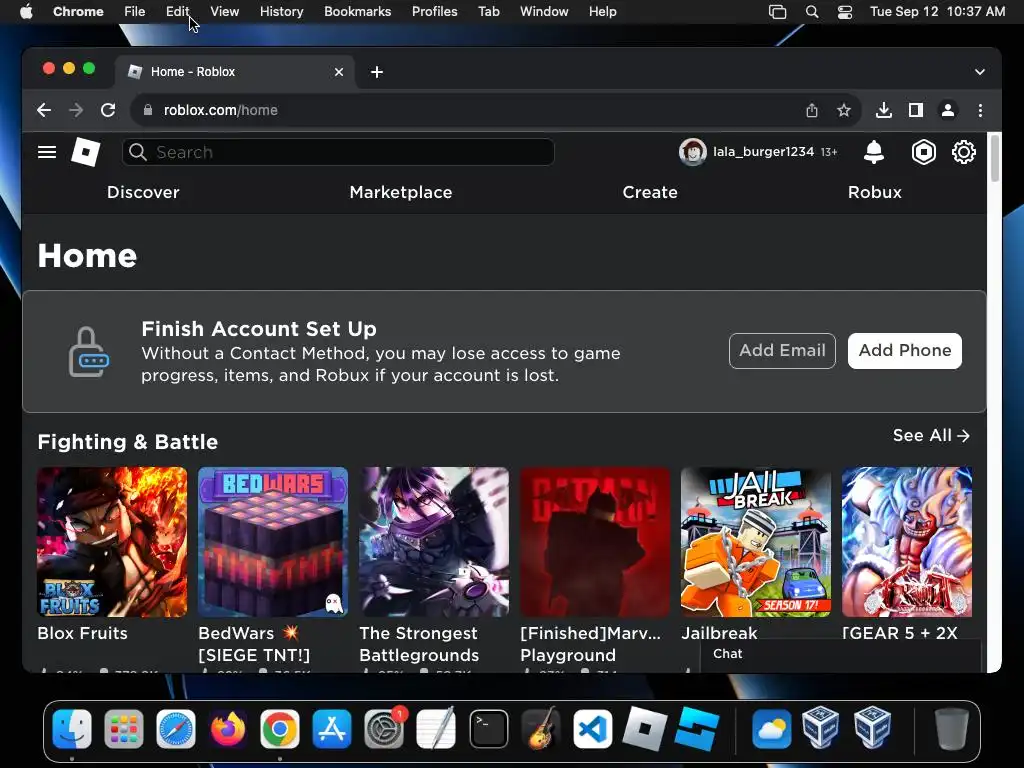Screen dimensions: 1024x768
Task: Click the lala_burger1234 username
Action: coord(763,152)
